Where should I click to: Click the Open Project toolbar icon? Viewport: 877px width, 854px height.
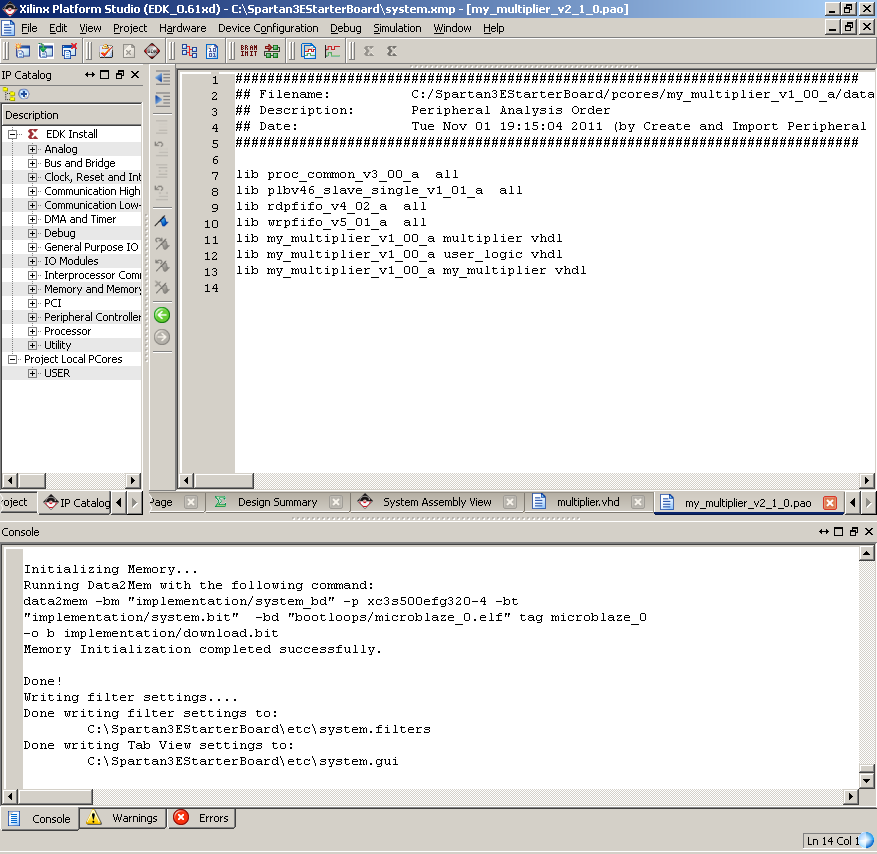[x=46, y=51]
